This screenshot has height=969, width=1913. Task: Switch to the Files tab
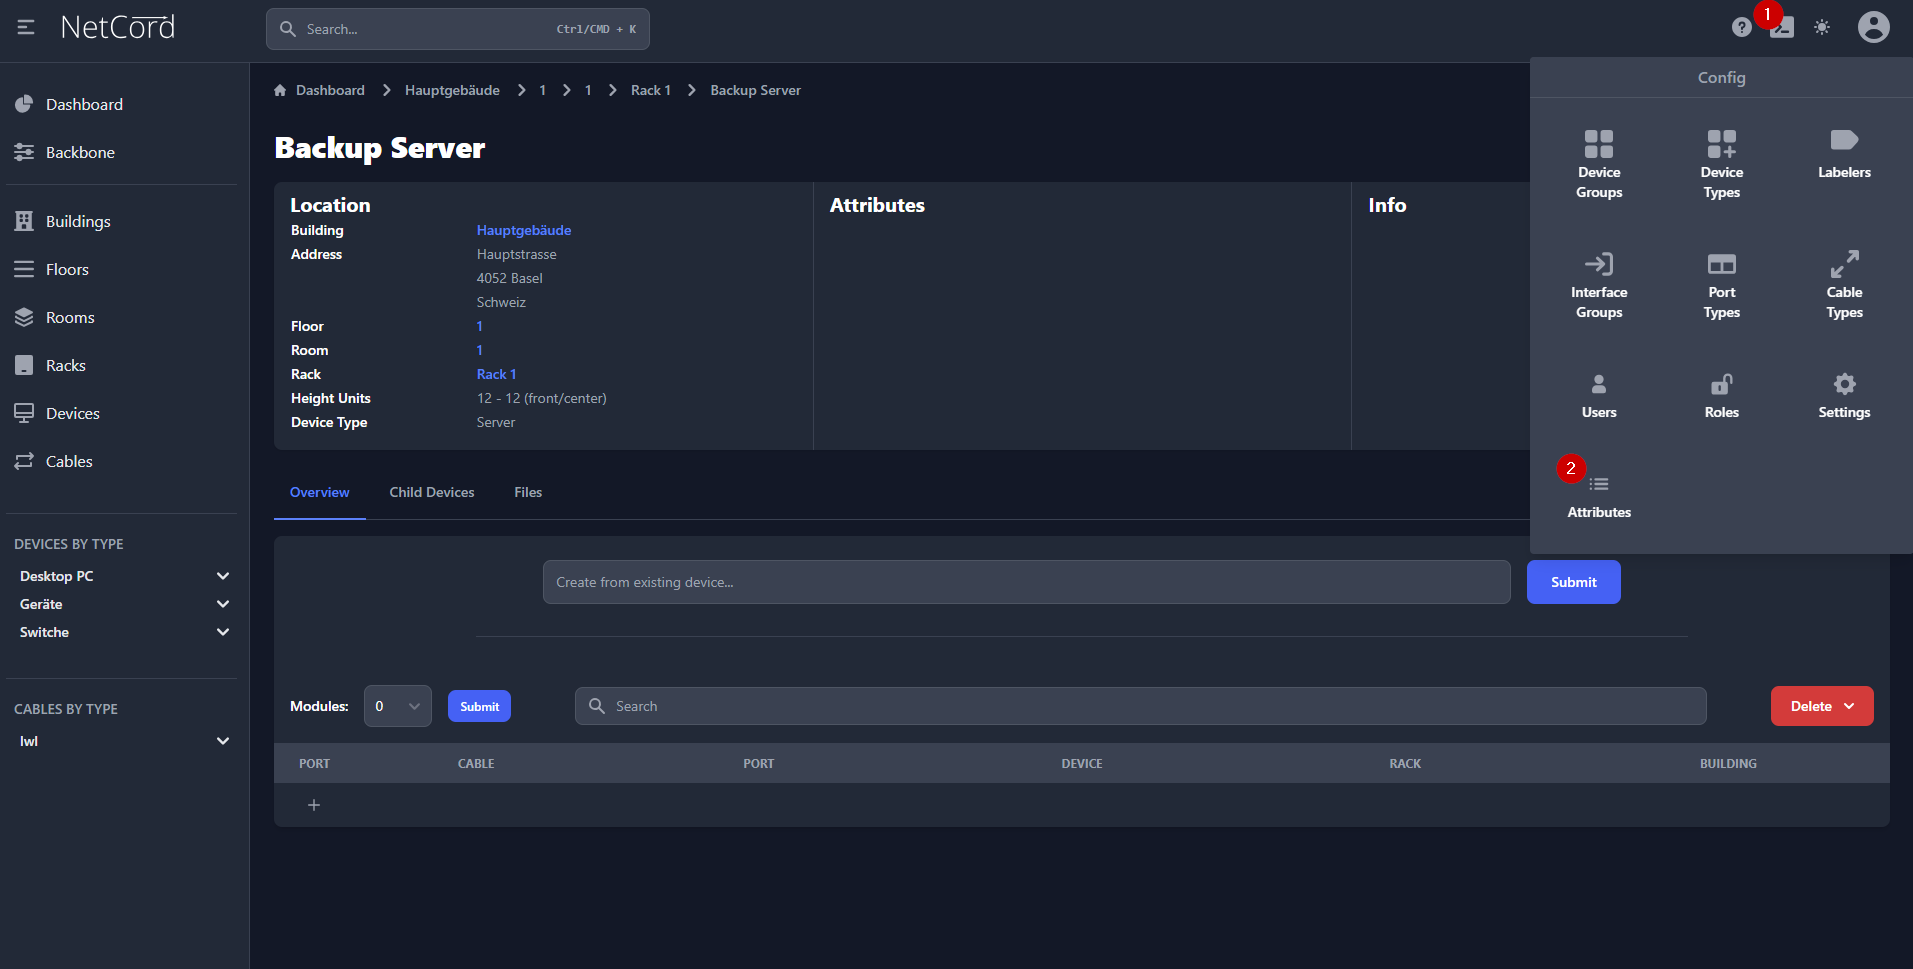[528, 492]
